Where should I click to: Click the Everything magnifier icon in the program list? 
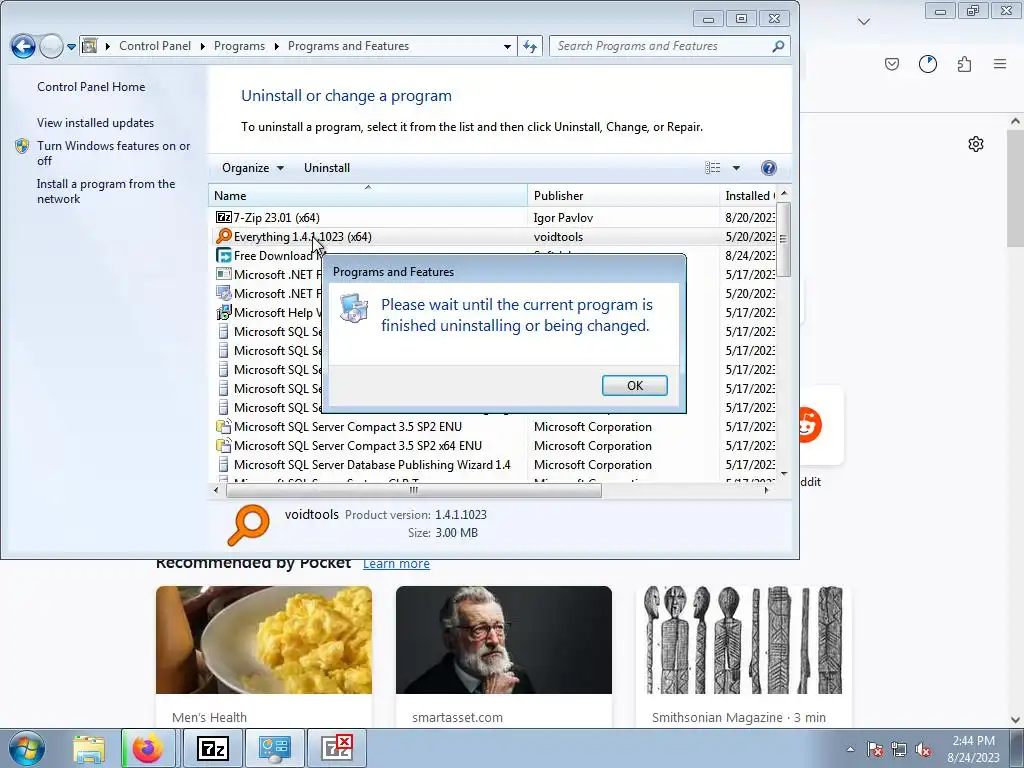(x=223, y=236)
